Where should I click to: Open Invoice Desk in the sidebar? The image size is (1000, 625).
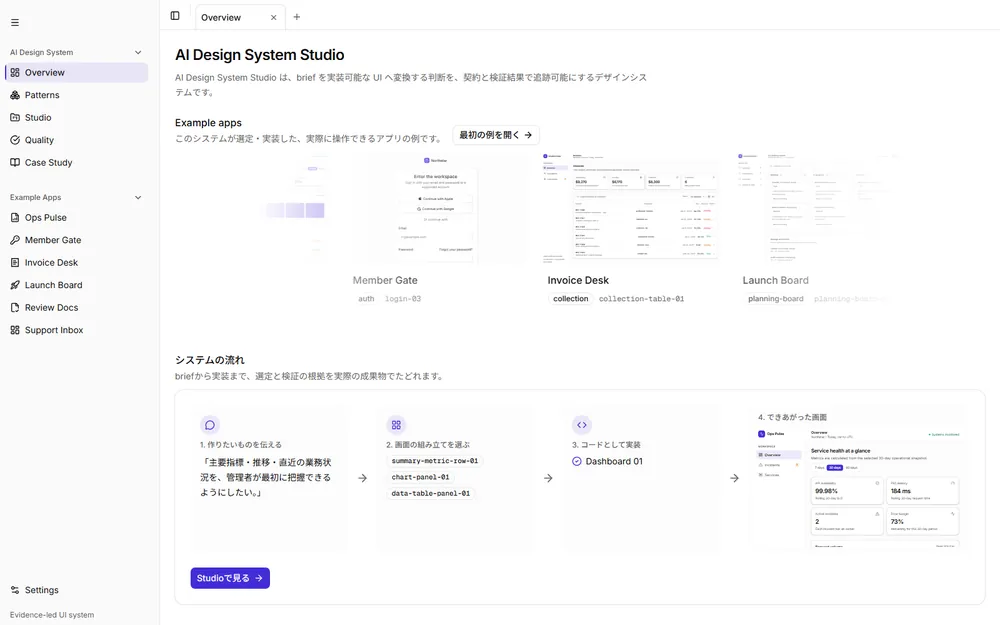tap(77, 262)
